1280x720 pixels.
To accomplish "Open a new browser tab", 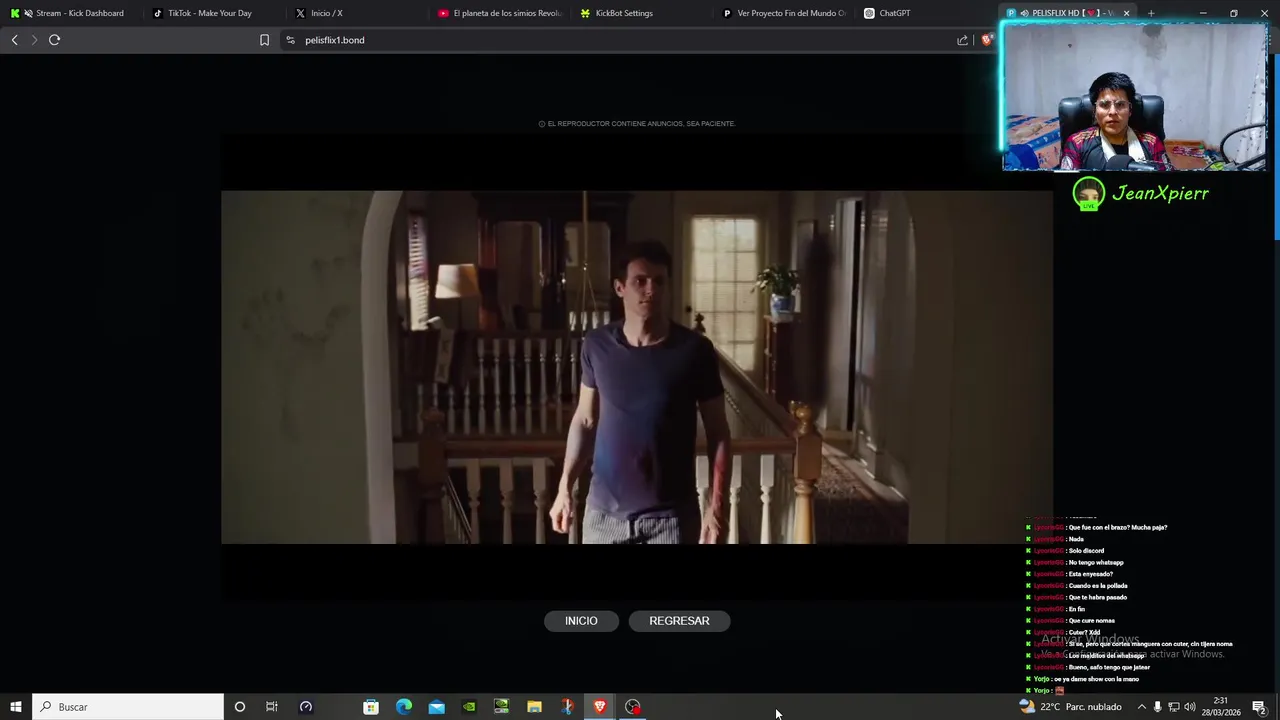I will [x=1151, y=13].
